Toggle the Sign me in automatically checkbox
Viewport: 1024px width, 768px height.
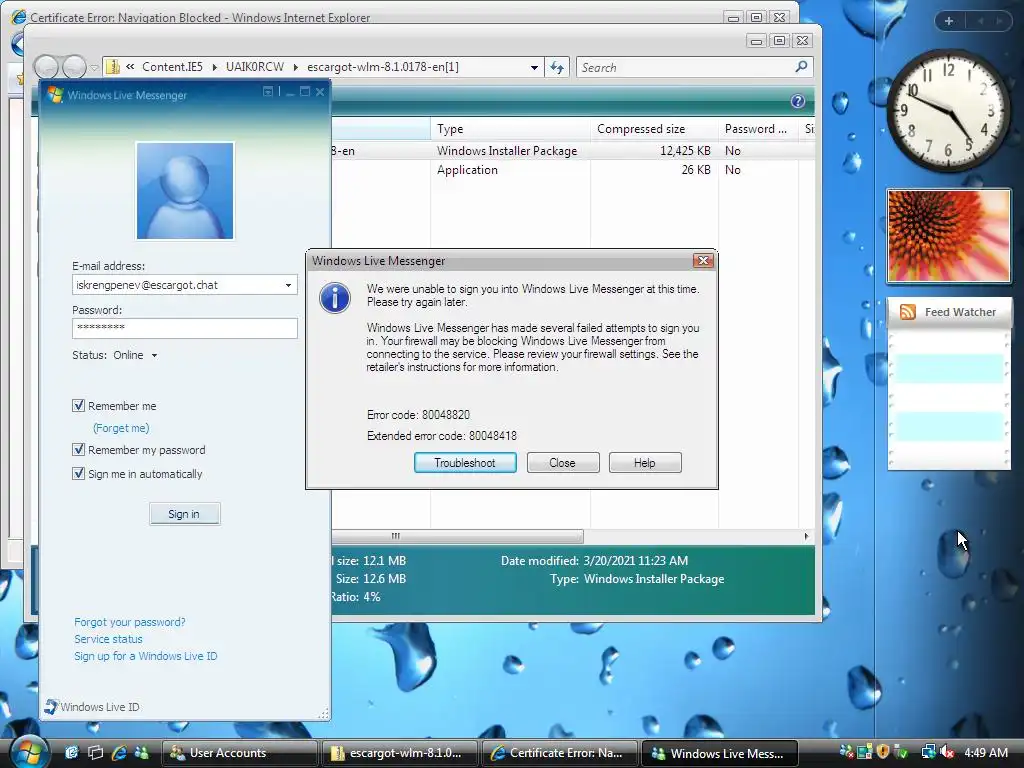pos(78,473)
